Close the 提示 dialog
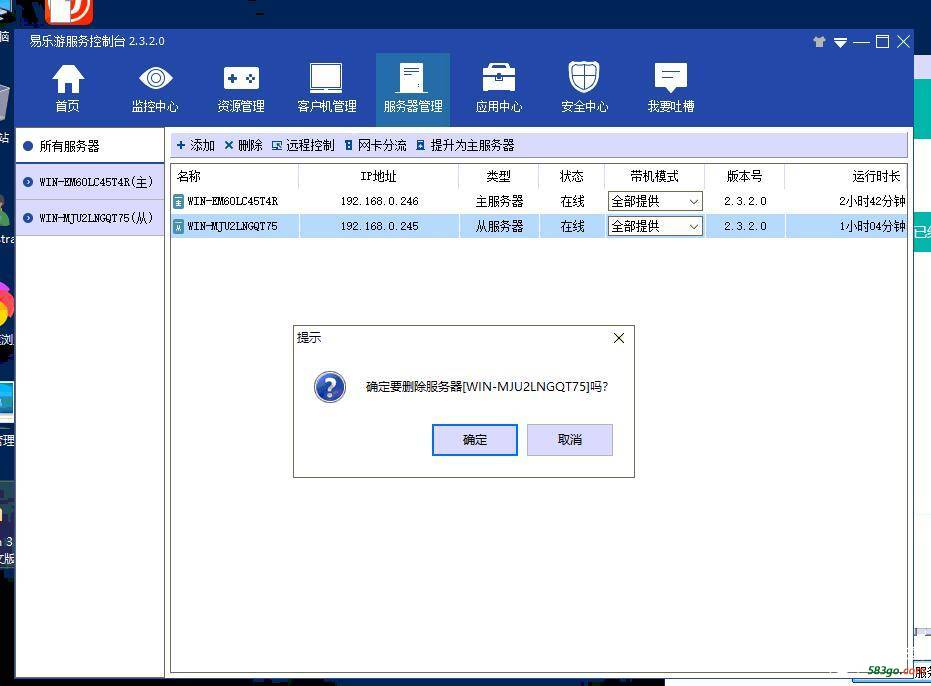Viewport: 931px width, 686px height. tap(618, 338)
